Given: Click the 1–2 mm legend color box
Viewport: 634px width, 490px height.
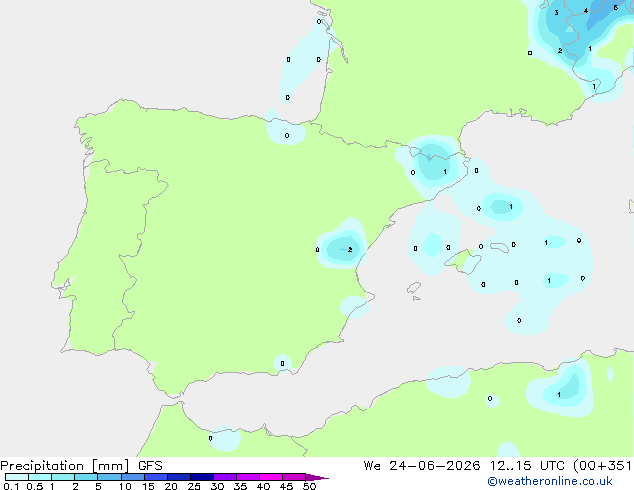Looking at the screenshot, I should click(x=63, y=477).
